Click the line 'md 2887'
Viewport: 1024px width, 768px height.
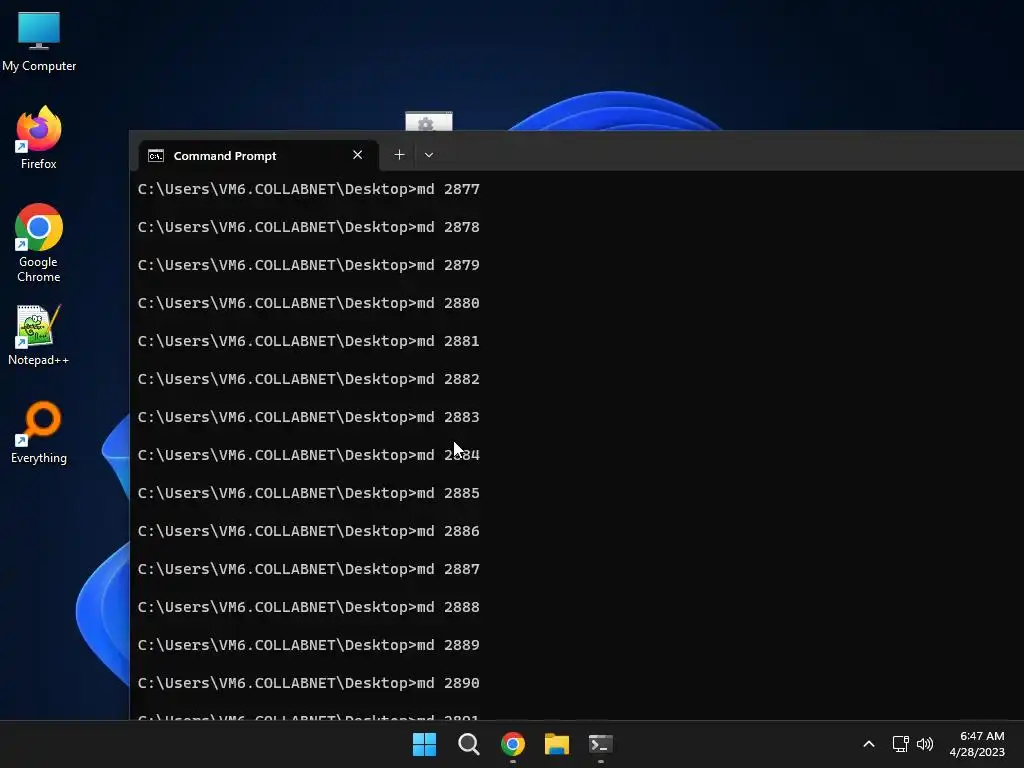click(308, 569)
